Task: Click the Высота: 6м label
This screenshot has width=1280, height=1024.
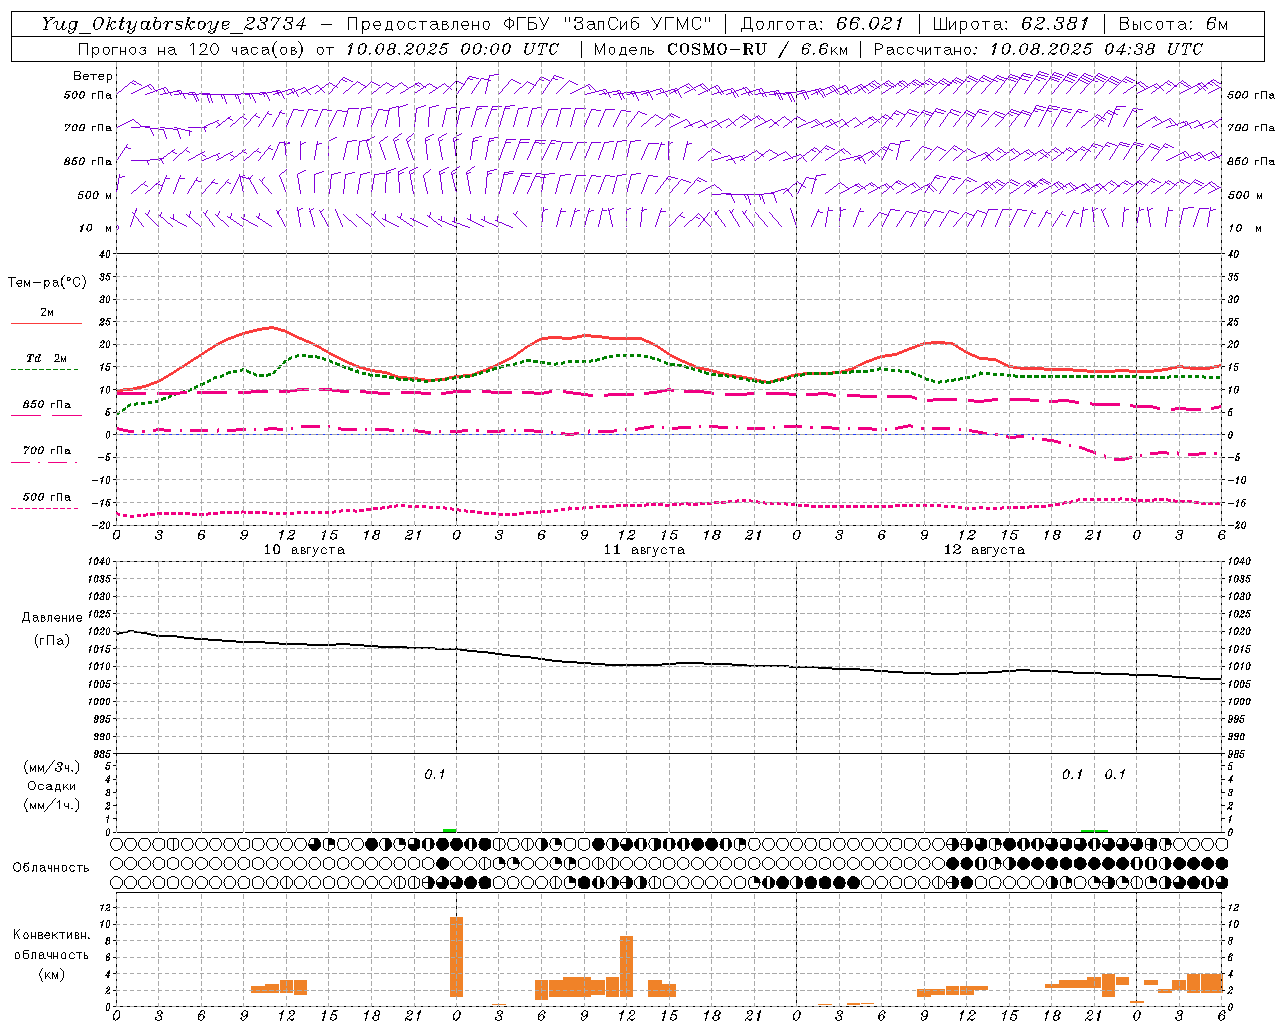Action: click(x=1173, y=24)
